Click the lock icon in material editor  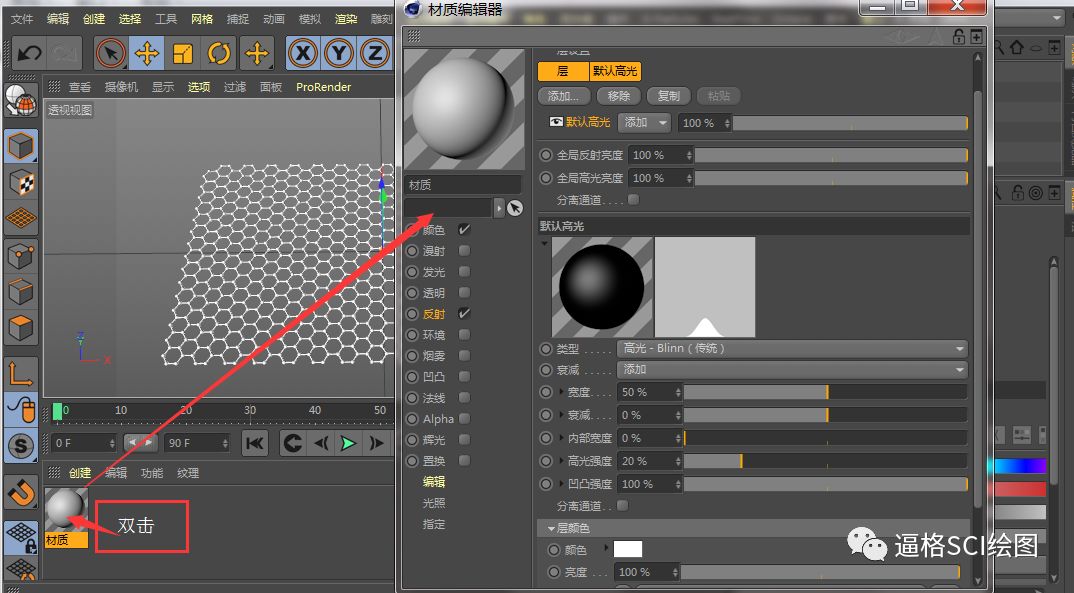pyautogui.click(x=958, y=36)
